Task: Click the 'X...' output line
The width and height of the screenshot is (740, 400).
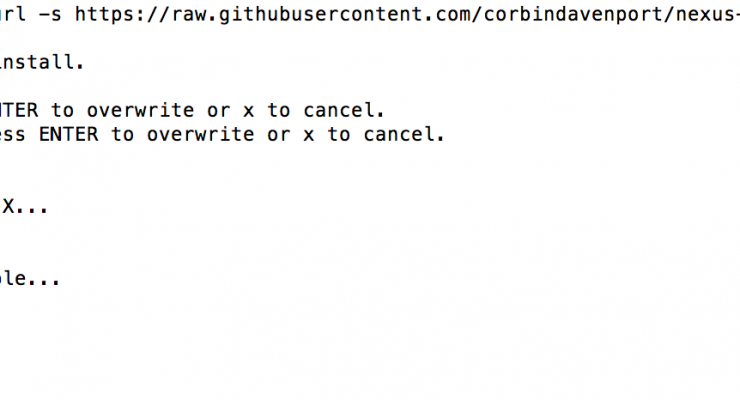Action: pyautogui.click(x=25, y=206)
